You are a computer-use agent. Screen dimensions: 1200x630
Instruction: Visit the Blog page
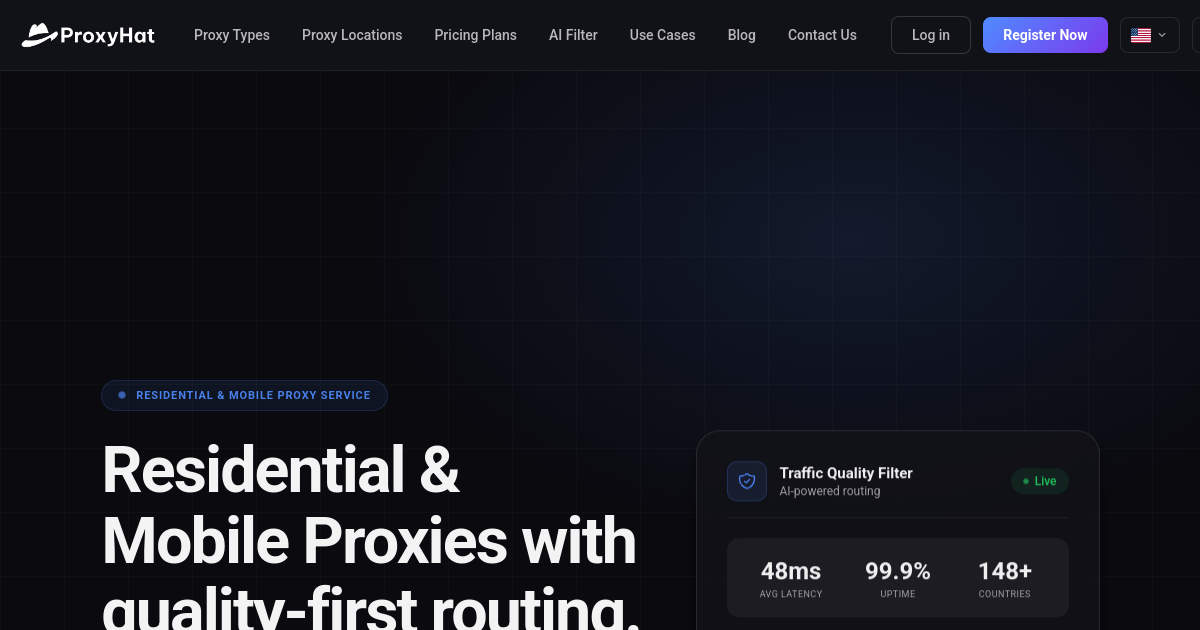tap(742, 35)
